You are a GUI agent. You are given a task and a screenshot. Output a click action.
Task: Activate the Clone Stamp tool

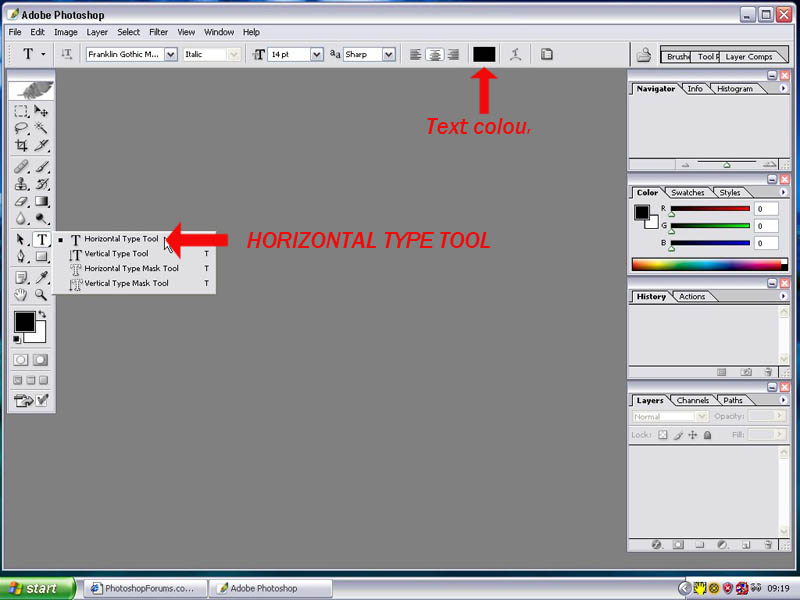21,184
